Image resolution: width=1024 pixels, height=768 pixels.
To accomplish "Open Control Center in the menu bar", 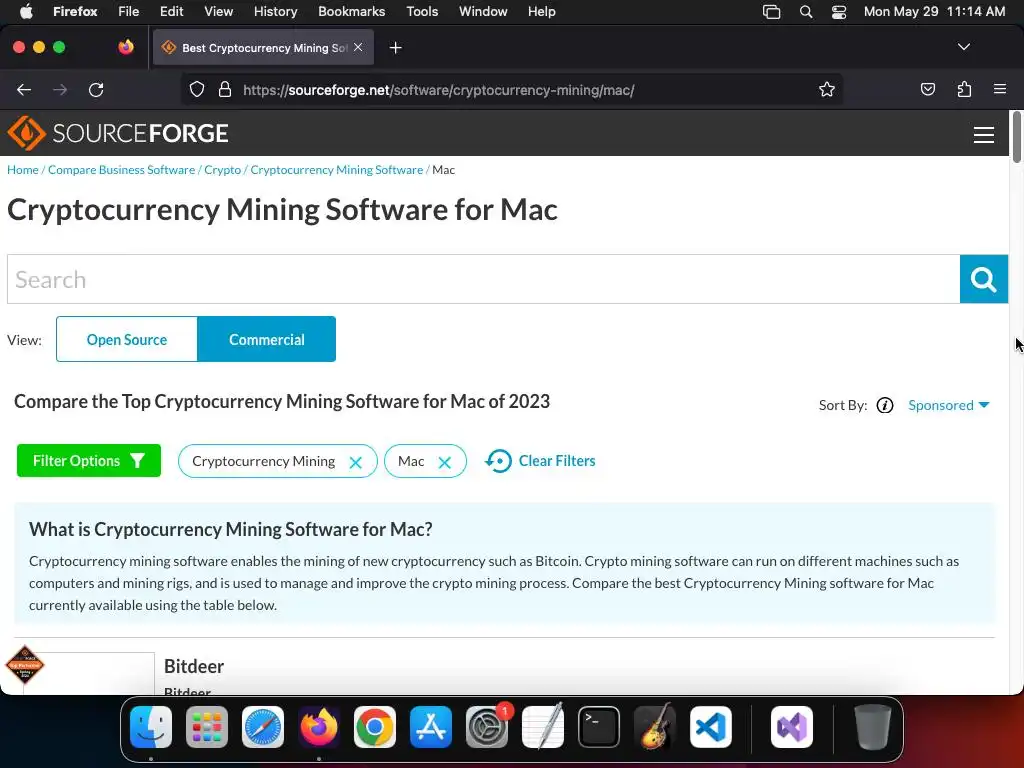I will (839, 12).
